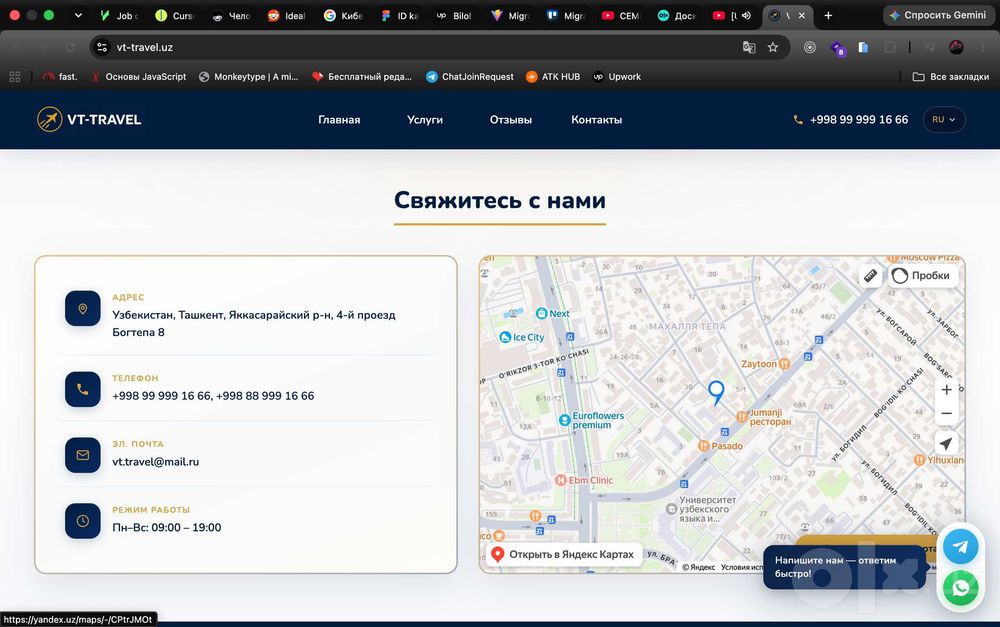Click the blue location marker on map
The width and height of the screenshot is (1000, 627).
(716, 392)
